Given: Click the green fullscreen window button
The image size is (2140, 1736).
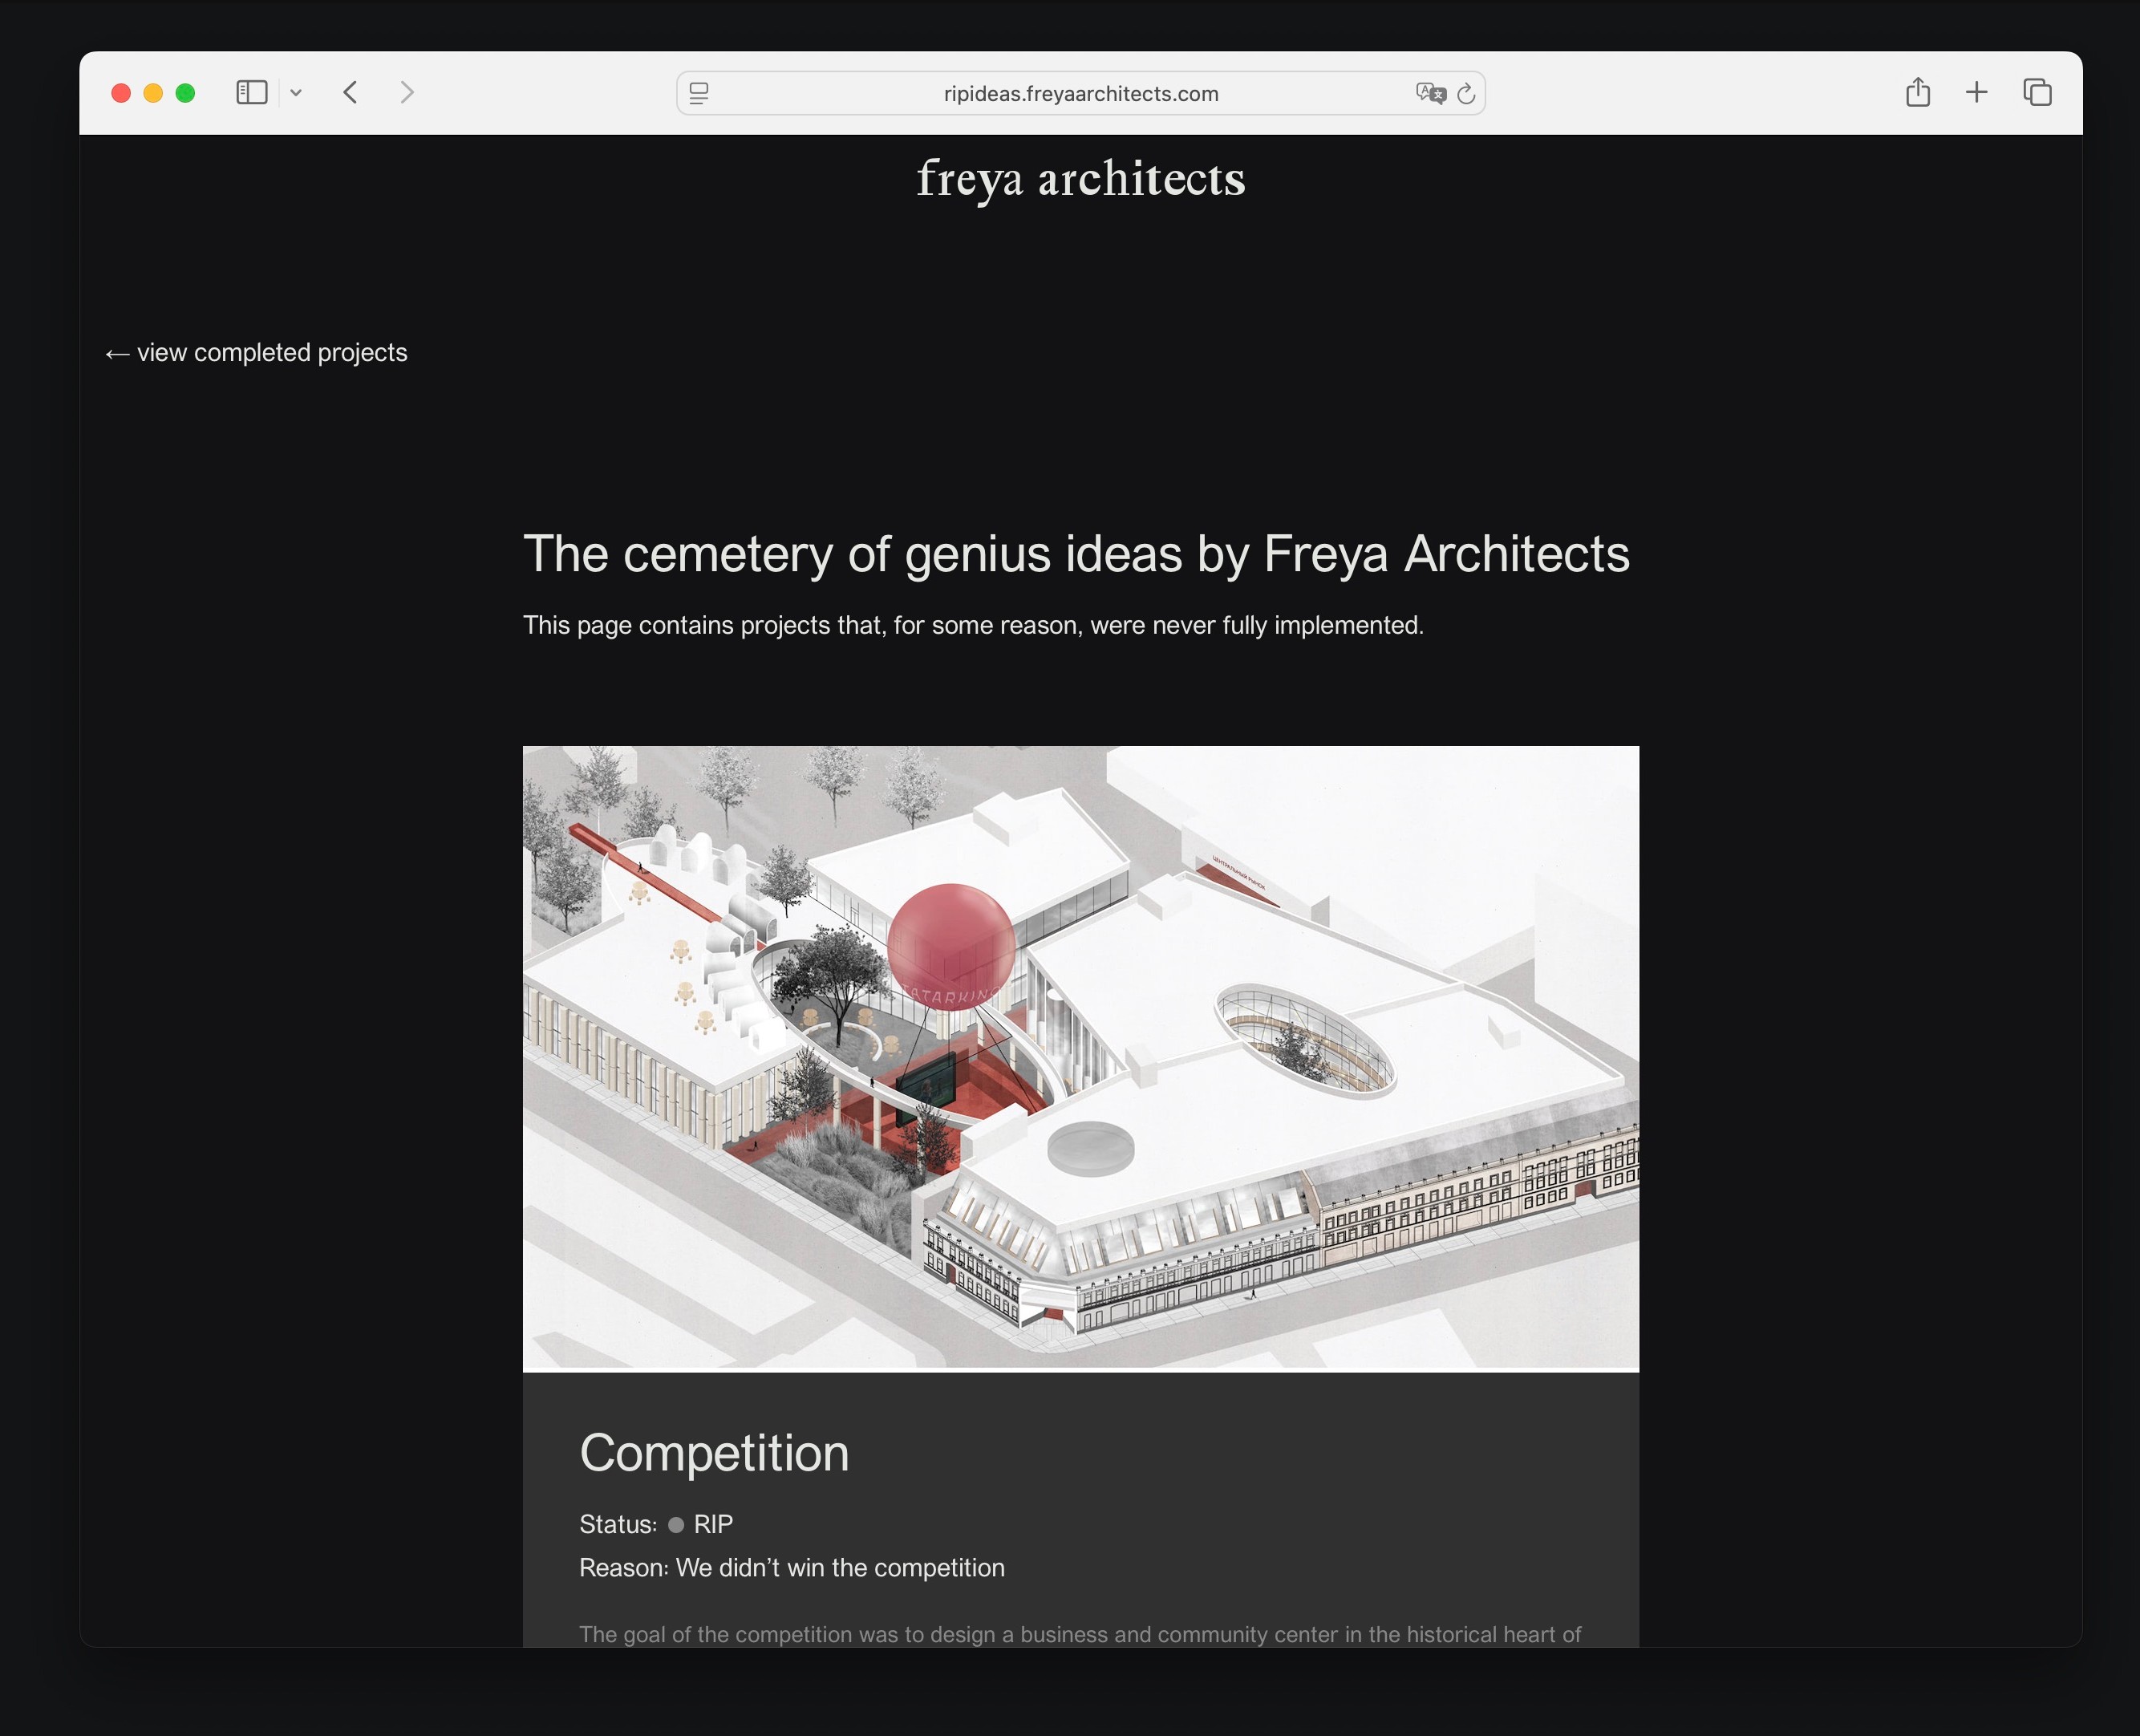Looking at the screenshot, I should 185,93.
